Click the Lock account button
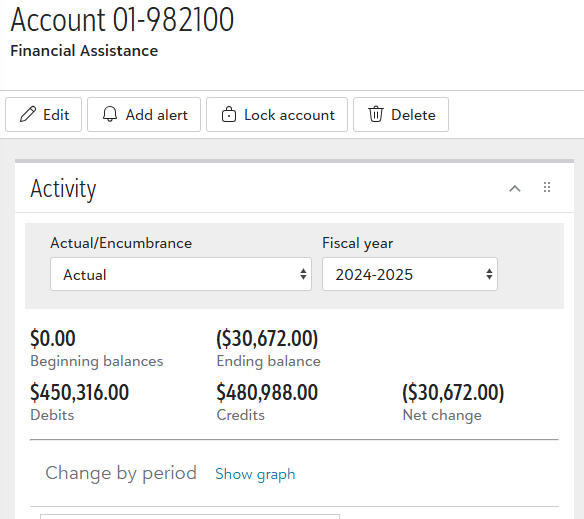Viewport: 584px width, 519px height. click(277, 114)
